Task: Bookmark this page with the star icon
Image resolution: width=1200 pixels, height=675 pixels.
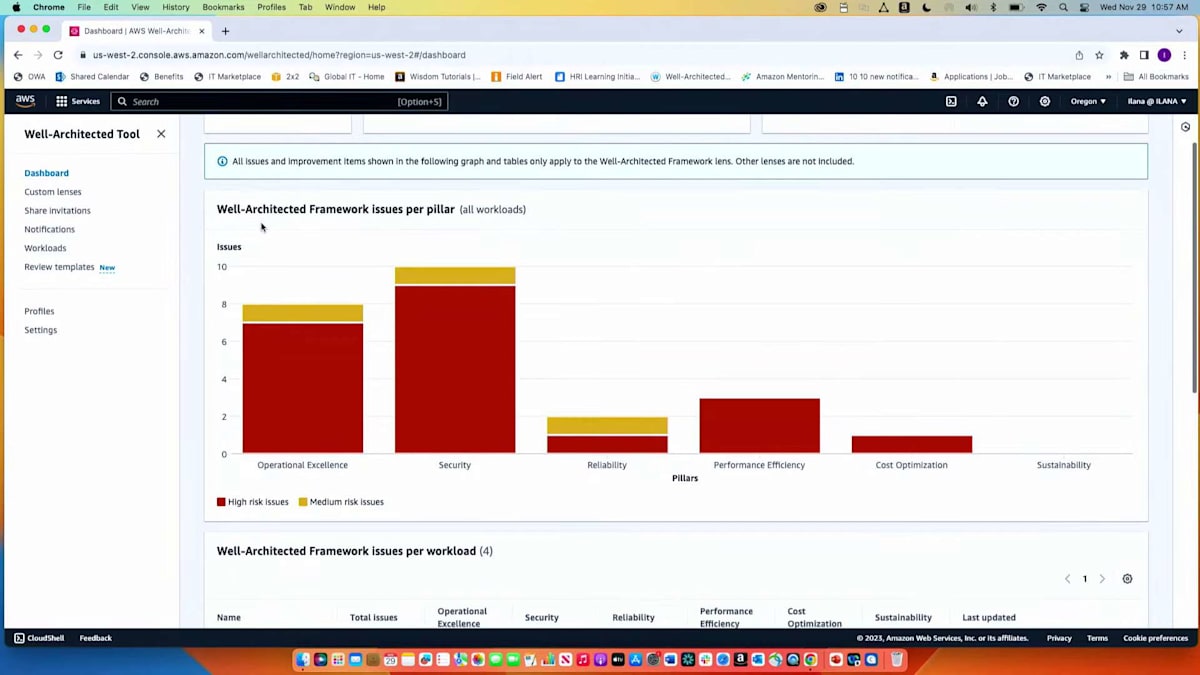Action: tap(1099, 55)
